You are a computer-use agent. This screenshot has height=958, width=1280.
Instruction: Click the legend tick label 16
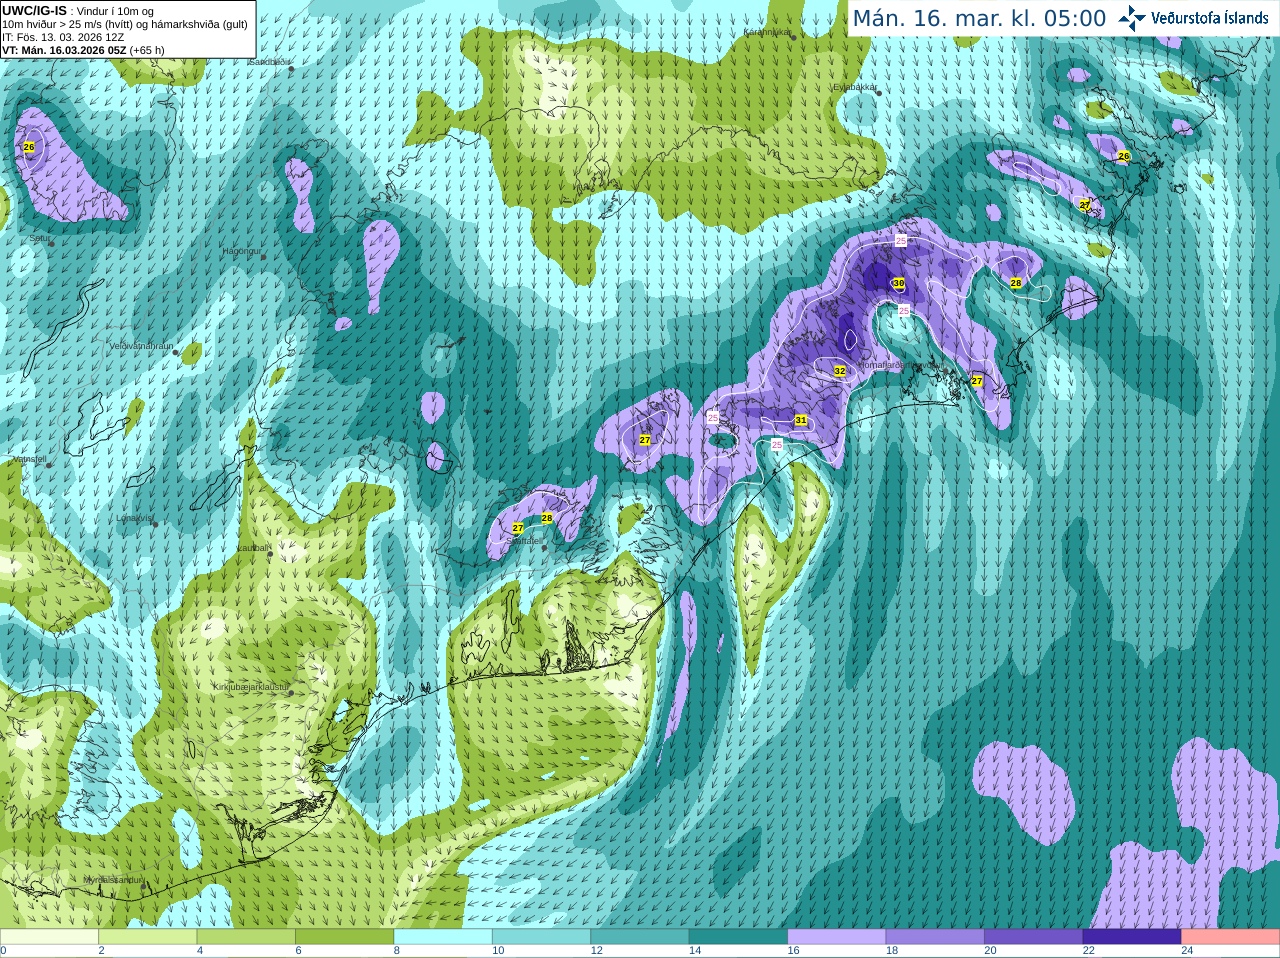point(793,951)
